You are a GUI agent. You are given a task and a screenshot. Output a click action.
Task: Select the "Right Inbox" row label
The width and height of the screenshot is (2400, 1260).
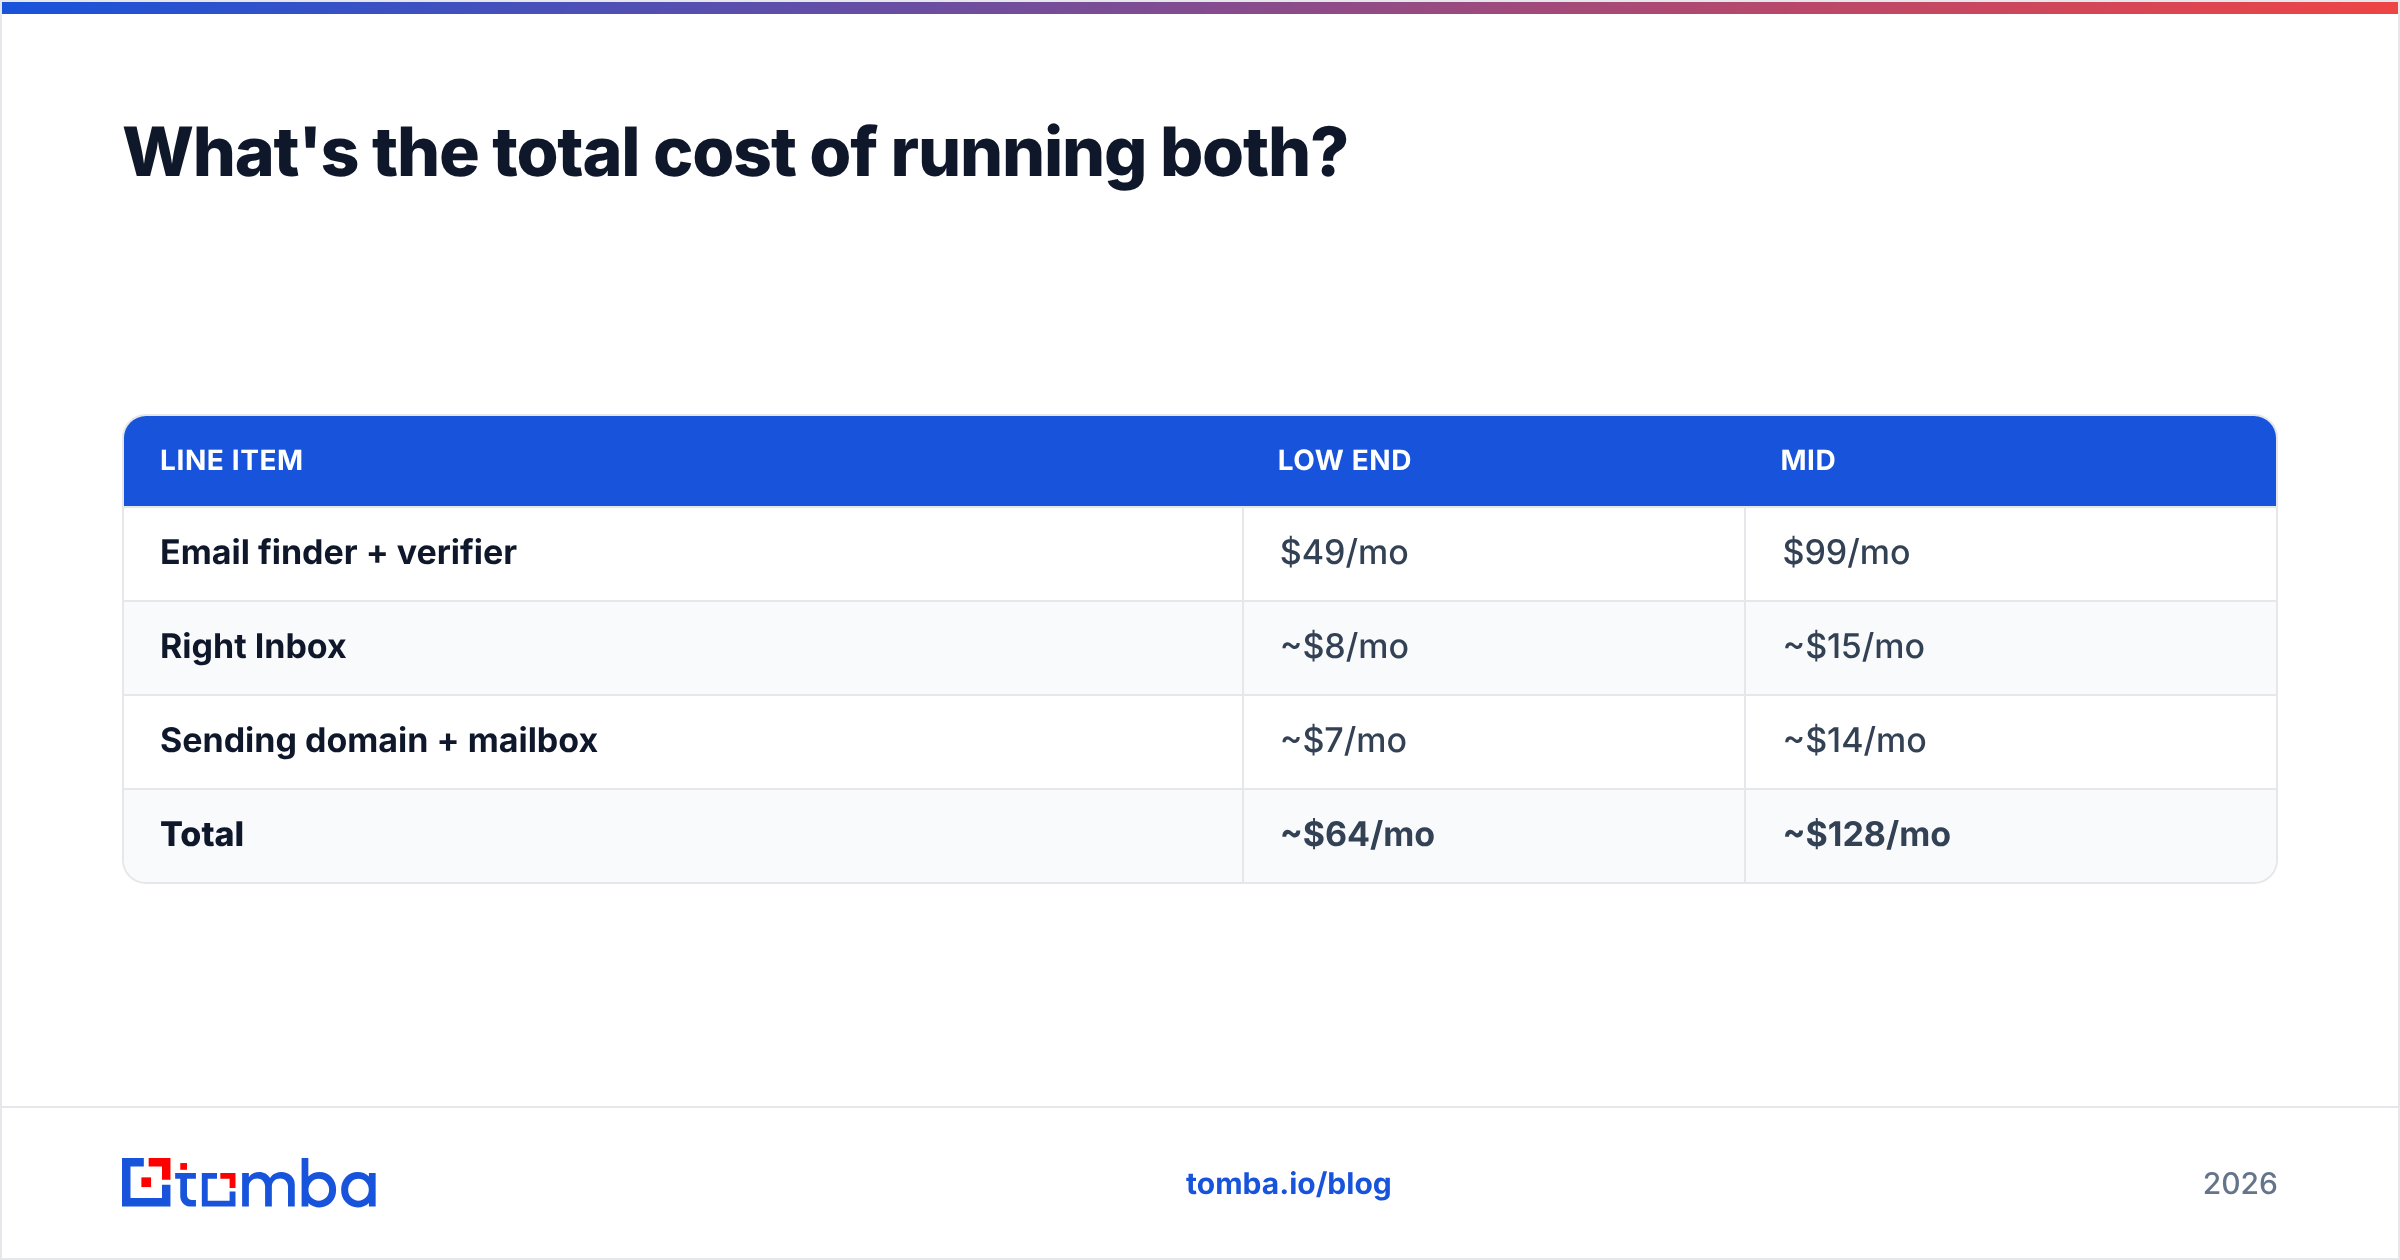[253, 646]
